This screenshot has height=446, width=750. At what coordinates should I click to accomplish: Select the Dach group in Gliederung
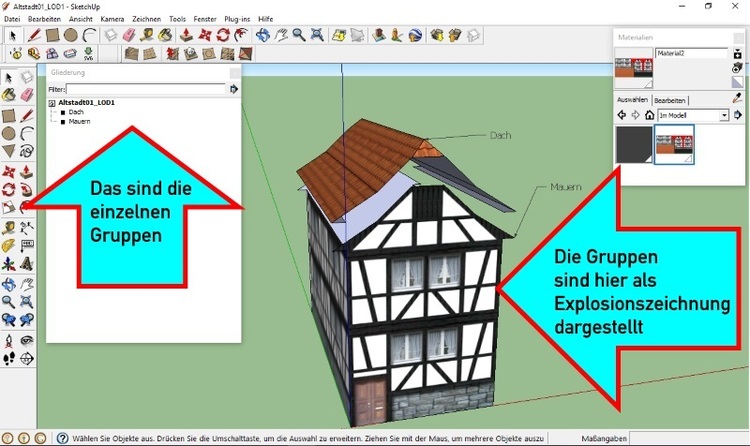coord(76,112)
